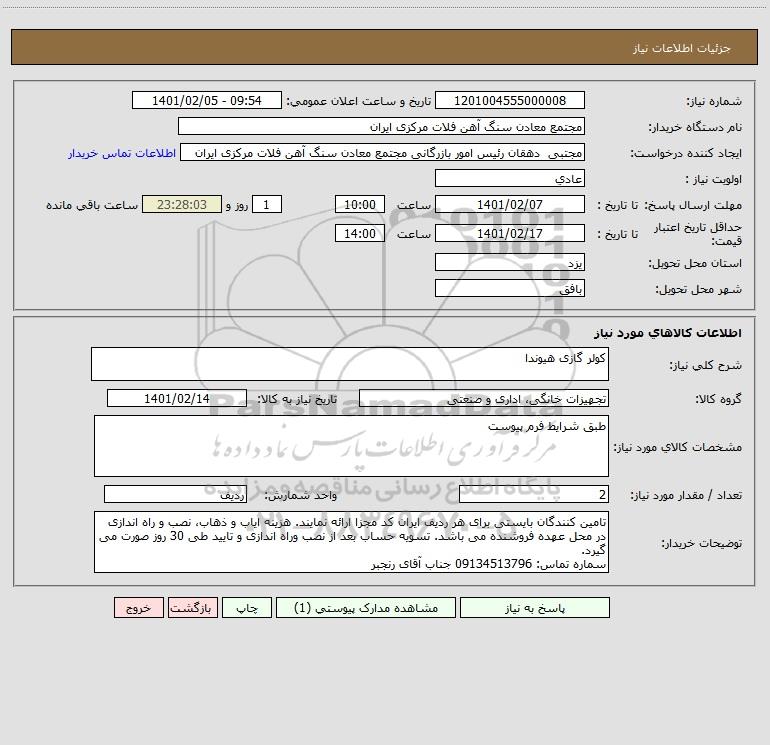Click the جزئیات اطلاعات نیاز header title
This screenshot has width=770, height=745.
[x=682, y=48]
